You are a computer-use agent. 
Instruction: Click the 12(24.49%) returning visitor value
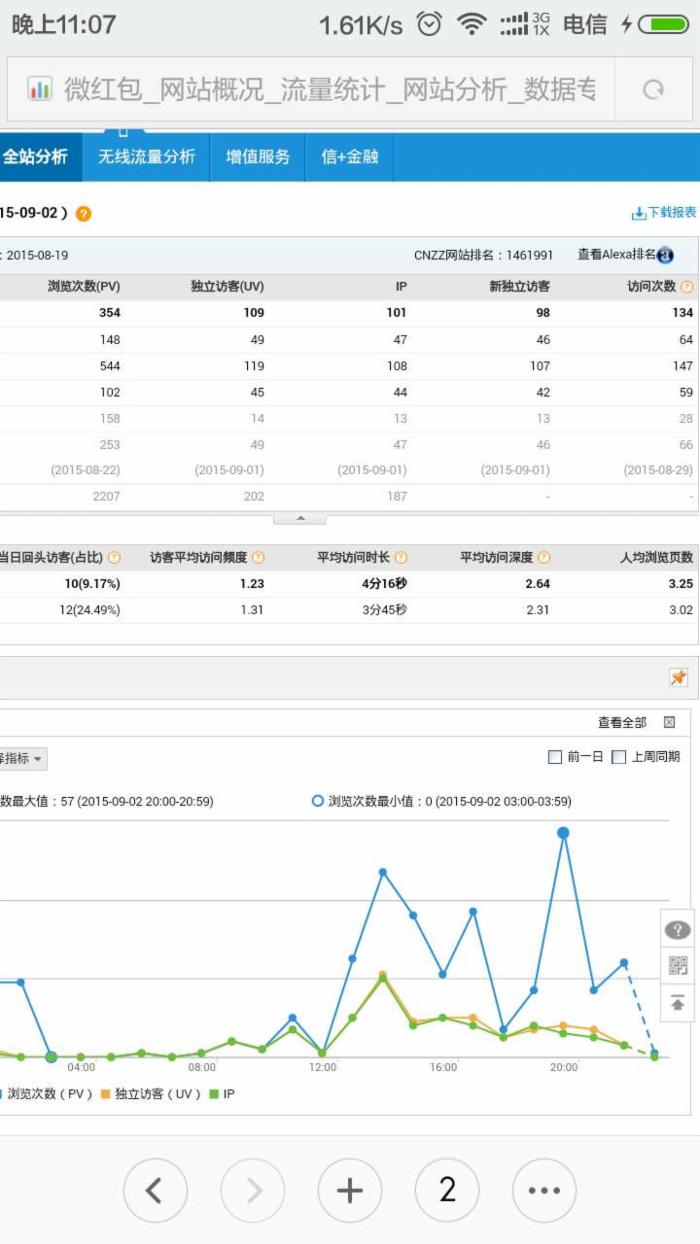pos(90,610)
